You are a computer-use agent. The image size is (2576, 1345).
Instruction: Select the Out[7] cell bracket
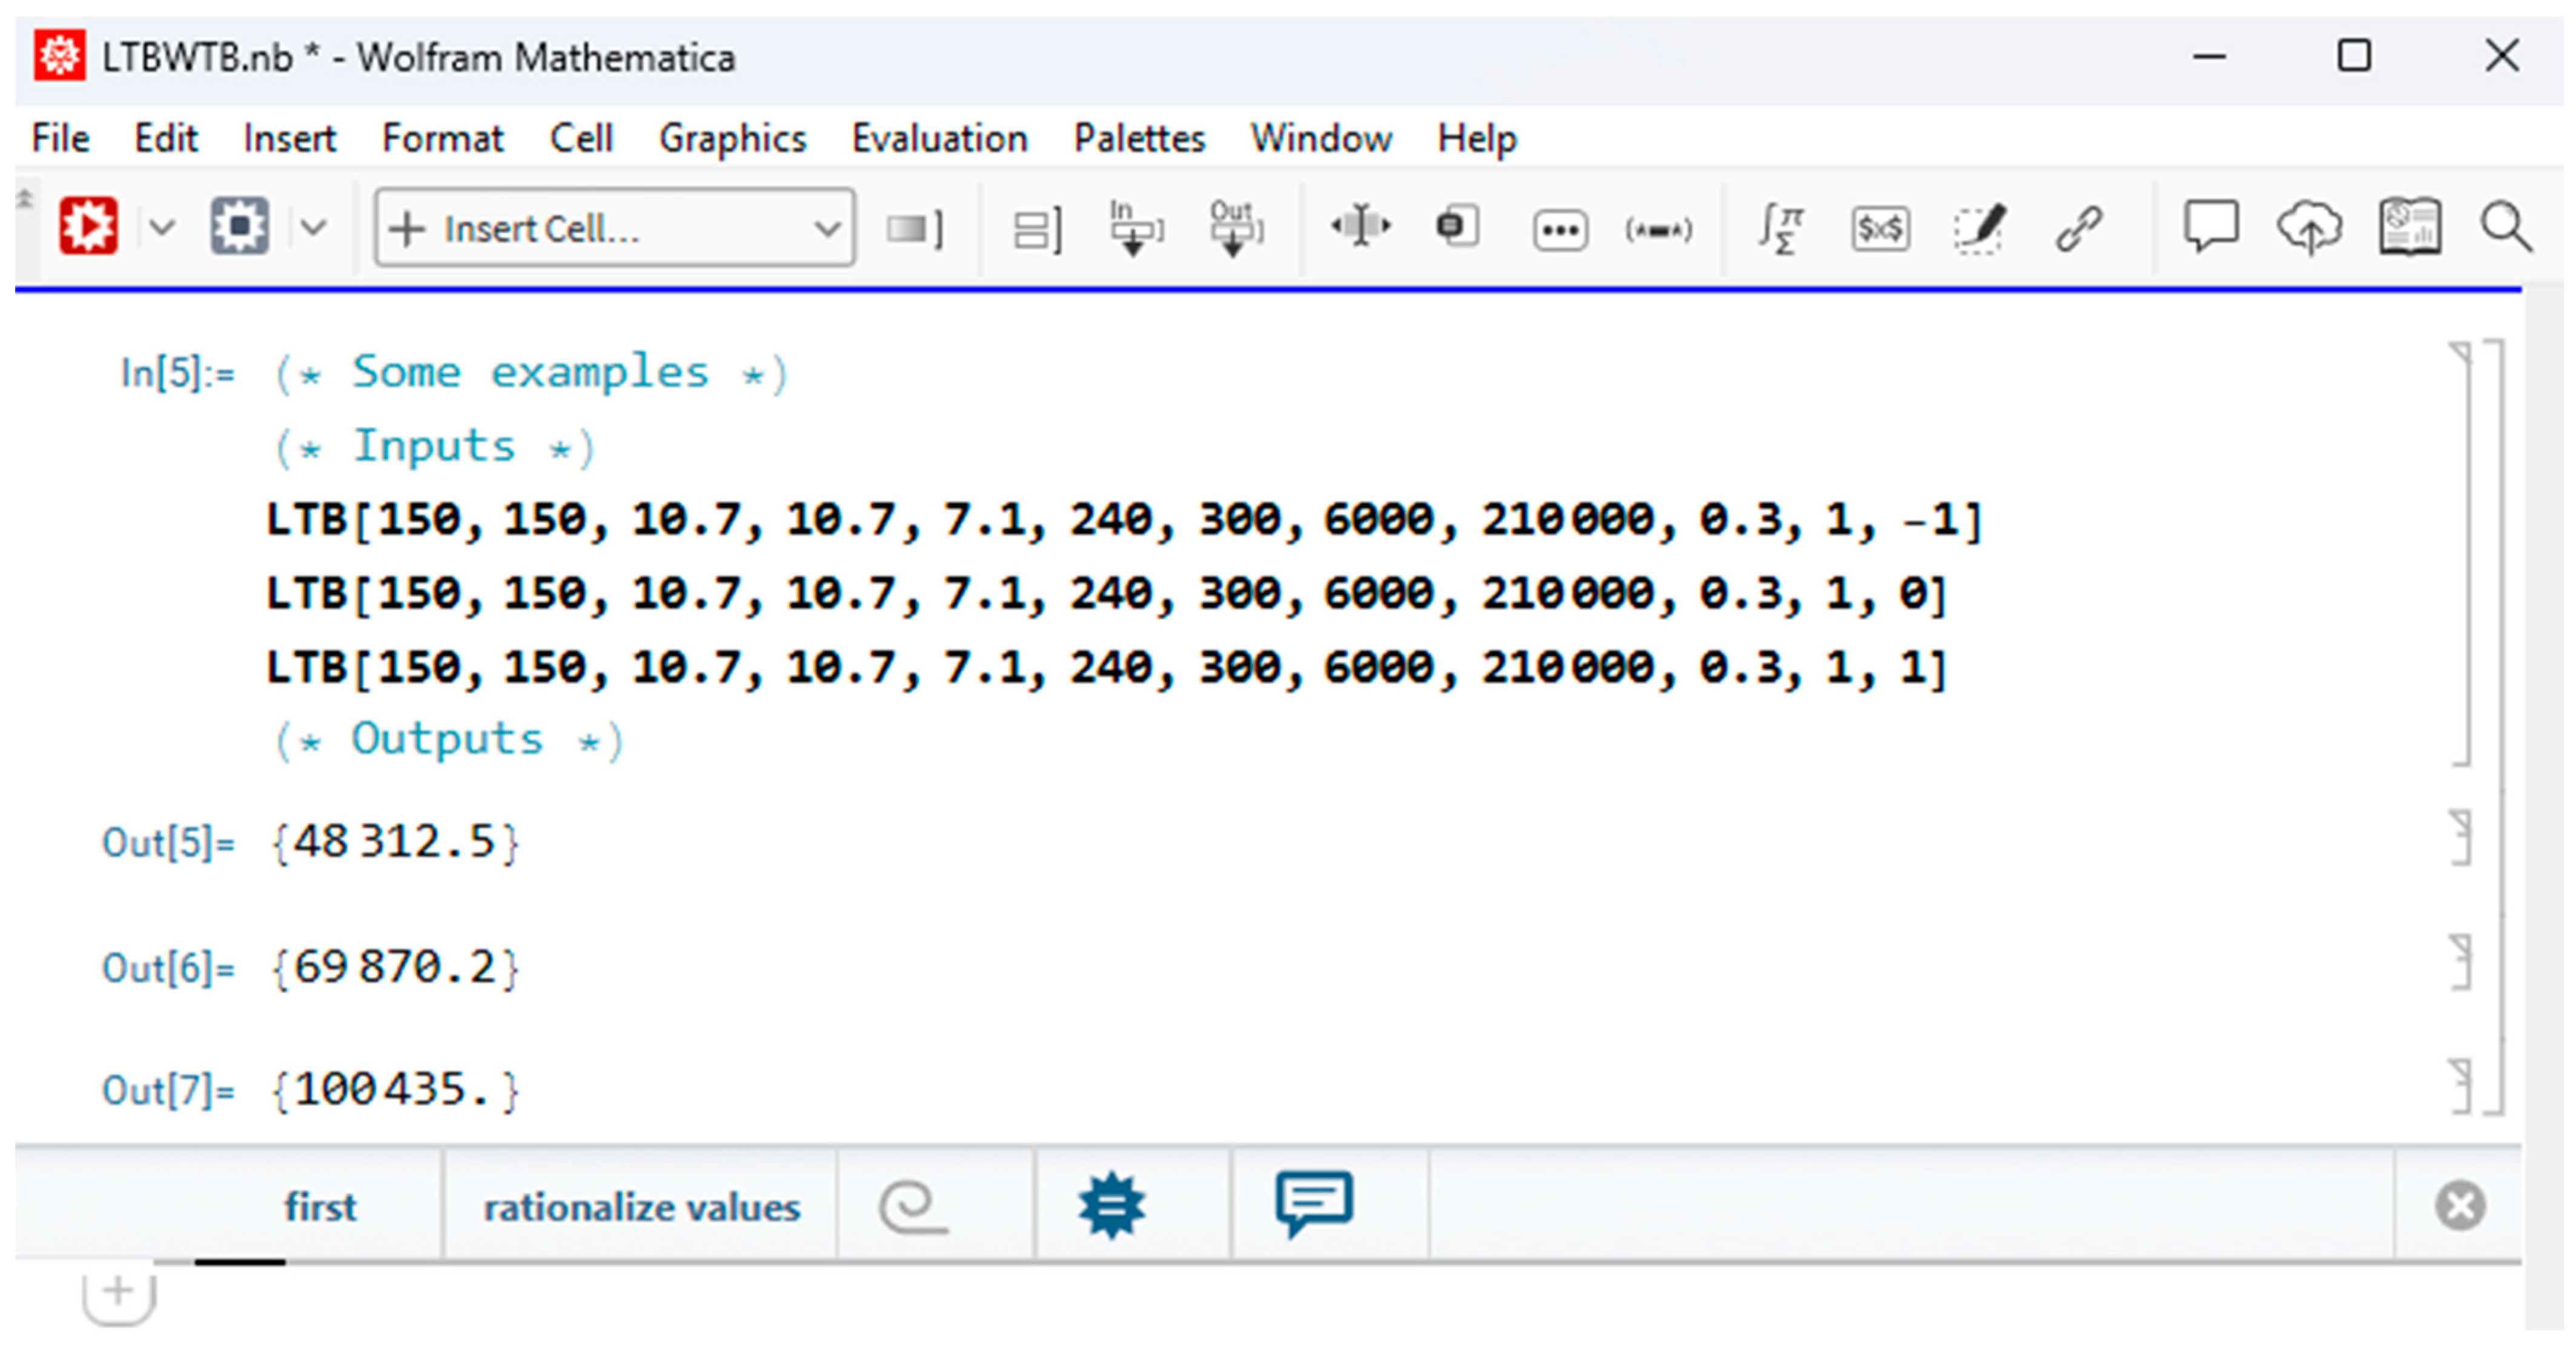(2461, 1087)
